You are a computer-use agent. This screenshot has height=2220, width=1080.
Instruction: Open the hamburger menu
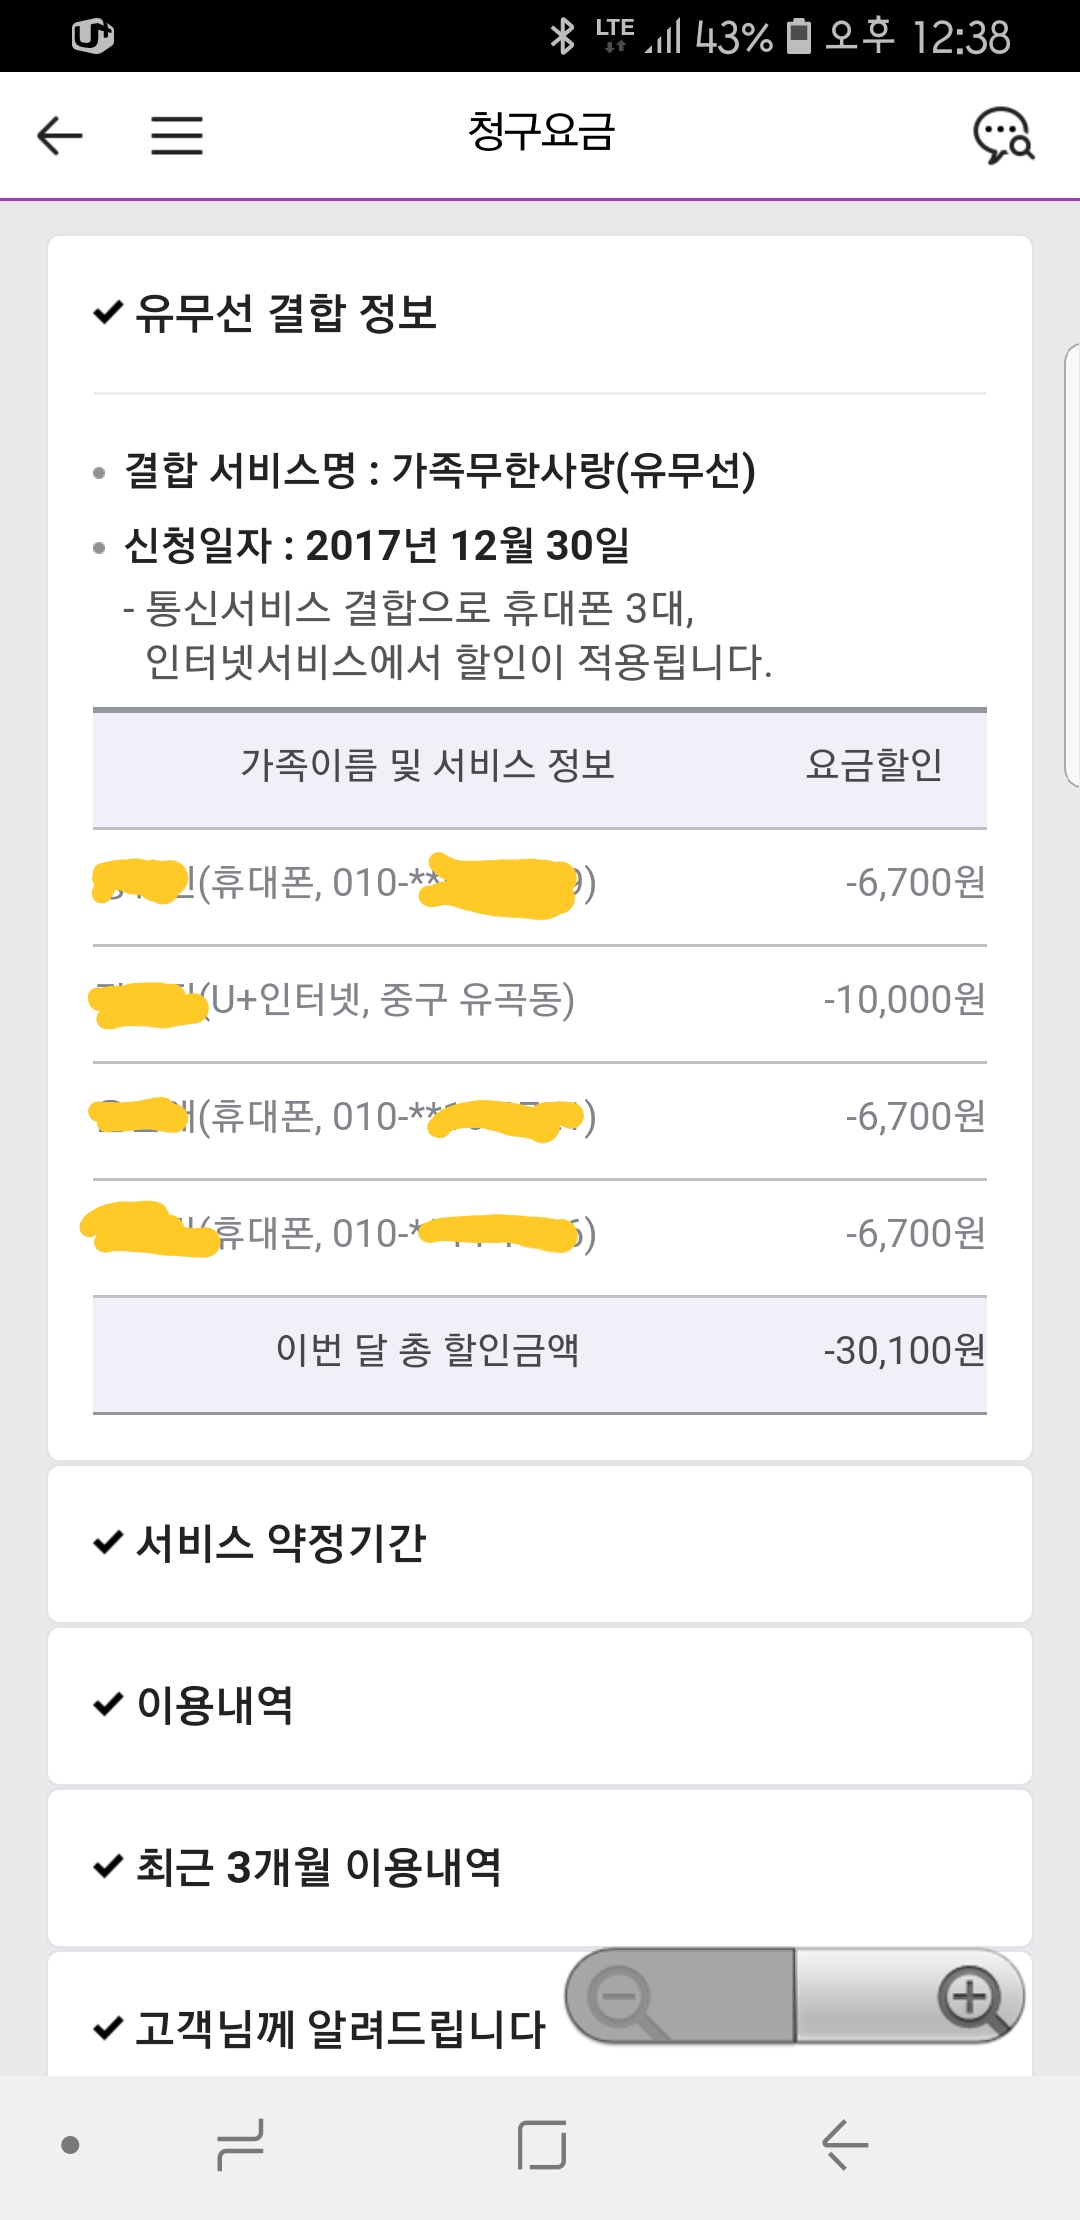177,135
